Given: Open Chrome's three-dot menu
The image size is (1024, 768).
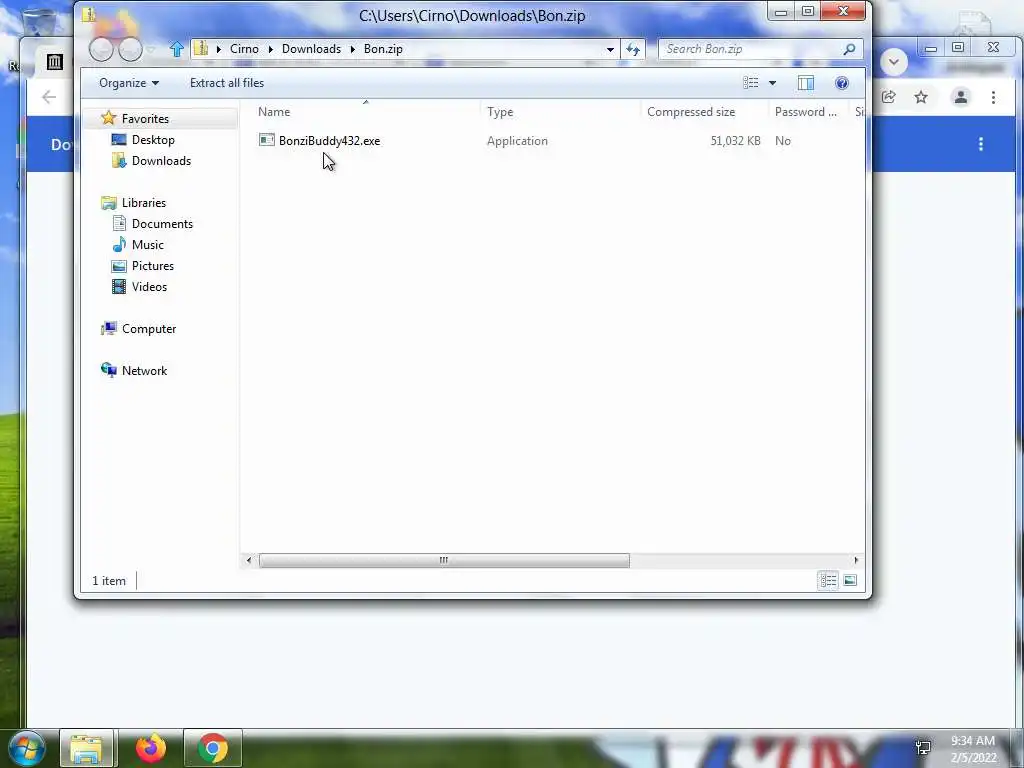Looking at the screenshot, I should click(993, 97).
